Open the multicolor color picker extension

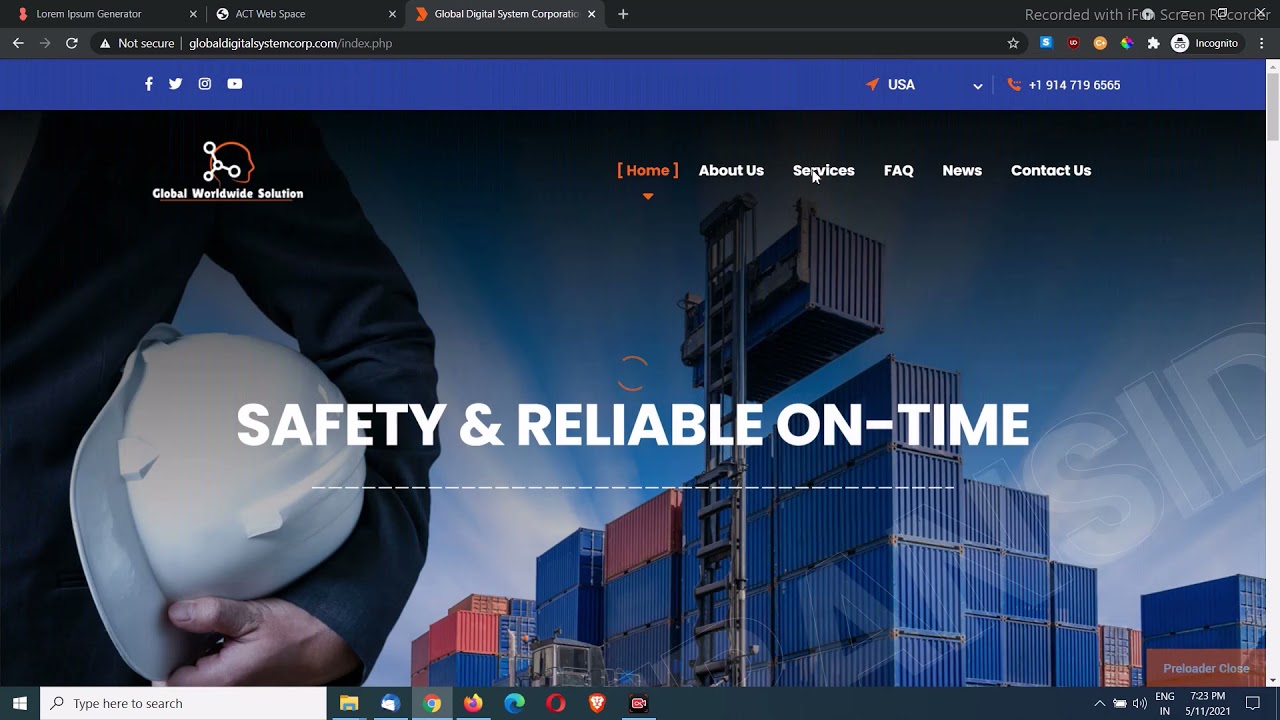pos(1127,43)
